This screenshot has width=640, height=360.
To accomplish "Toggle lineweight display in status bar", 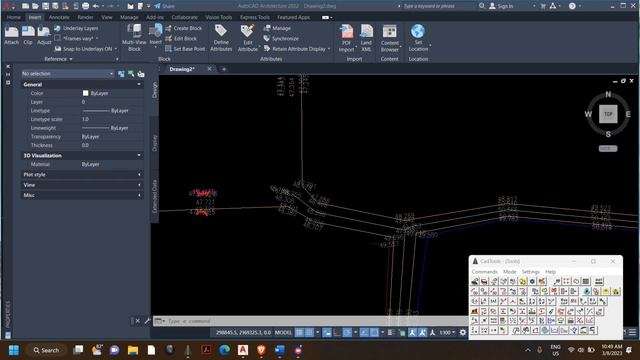I will click(x=391, y=333).
